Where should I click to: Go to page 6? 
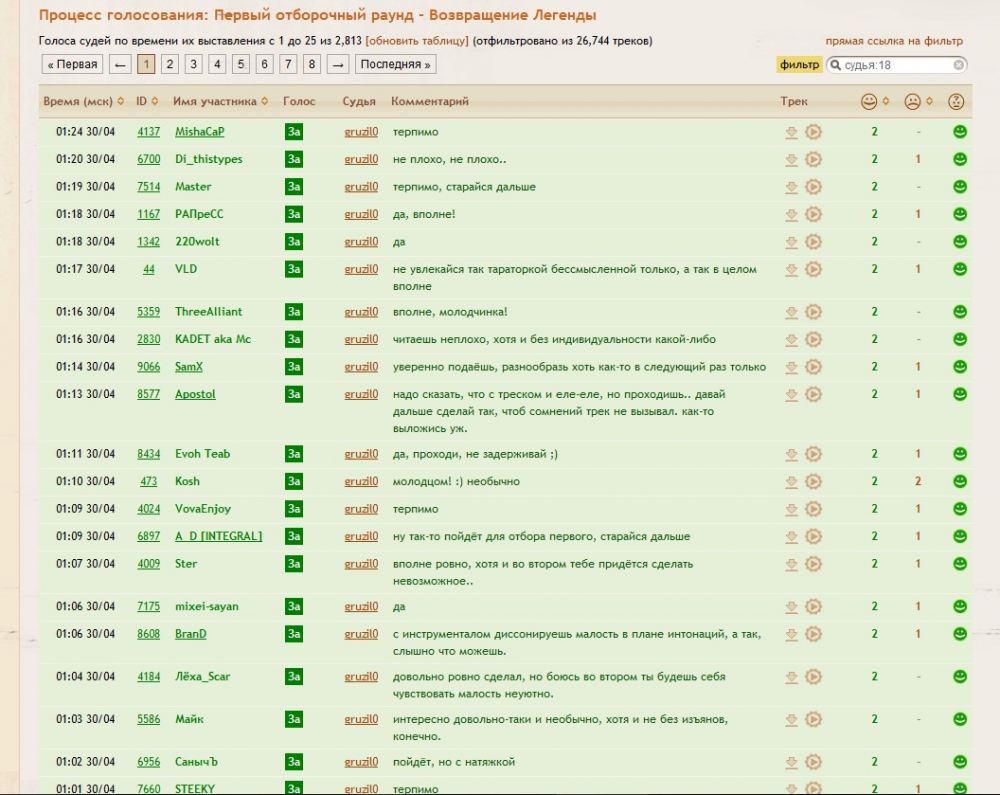(264, 64)
